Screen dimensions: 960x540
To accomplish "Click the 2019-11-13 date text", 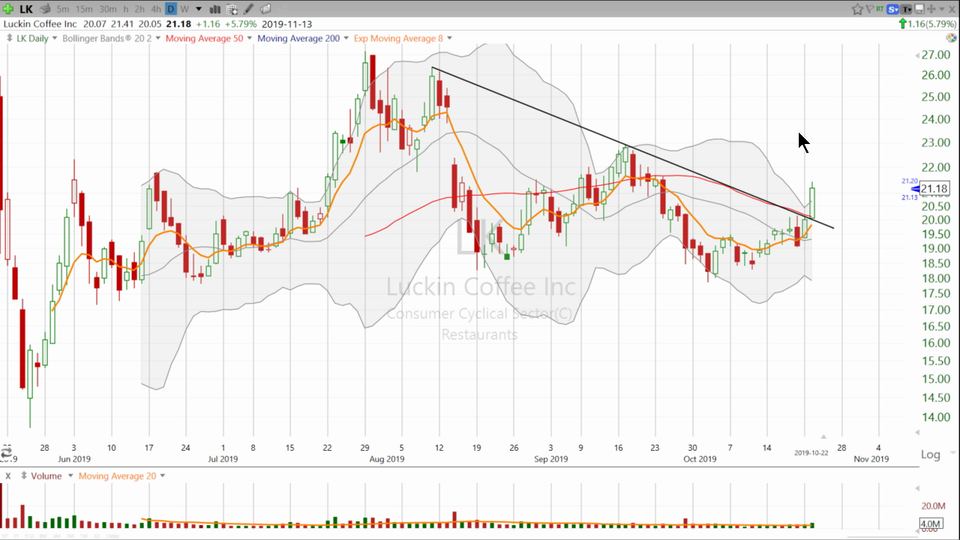I will pos(287,24).
